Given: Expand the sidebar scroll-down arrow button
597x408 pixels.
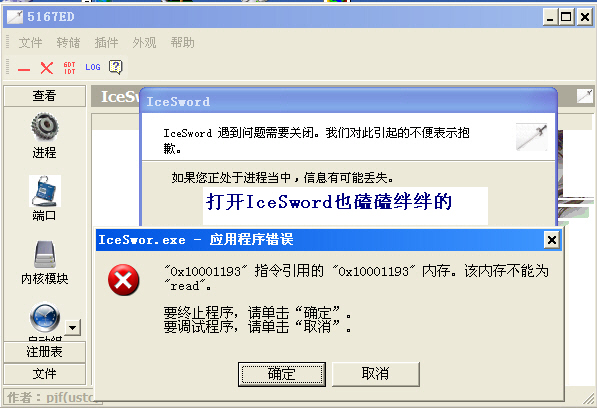Looking at the screenshot, I should coord(73,327).
